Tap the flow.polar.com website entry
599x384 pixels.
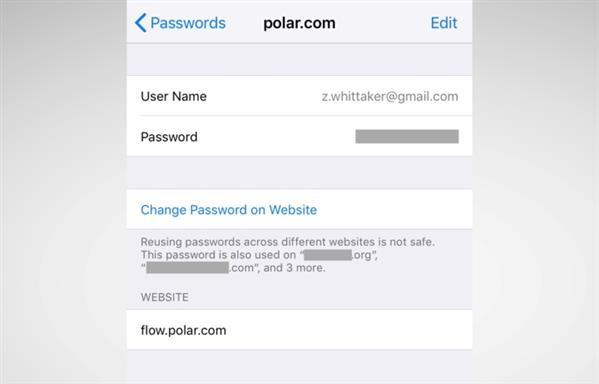coord(183,330)
